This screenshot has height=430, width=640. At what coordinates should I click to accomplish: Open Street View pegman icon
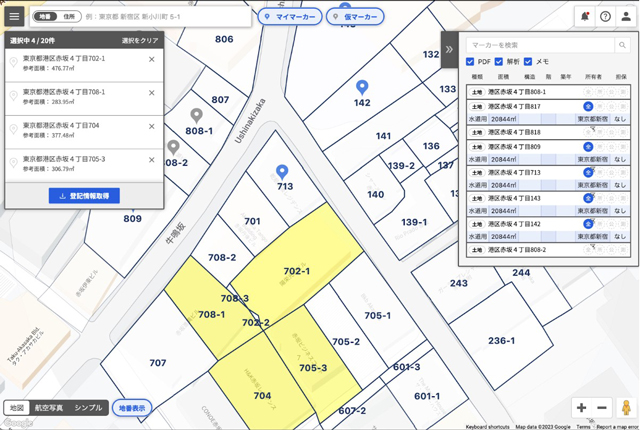click(x=626, y=408)
